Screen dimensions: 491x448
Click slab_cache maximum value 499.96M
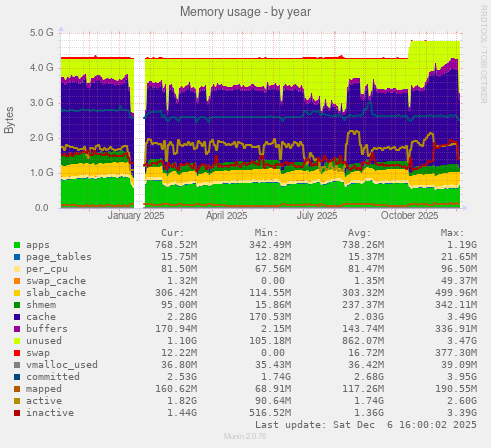click(x=456, y=293)
